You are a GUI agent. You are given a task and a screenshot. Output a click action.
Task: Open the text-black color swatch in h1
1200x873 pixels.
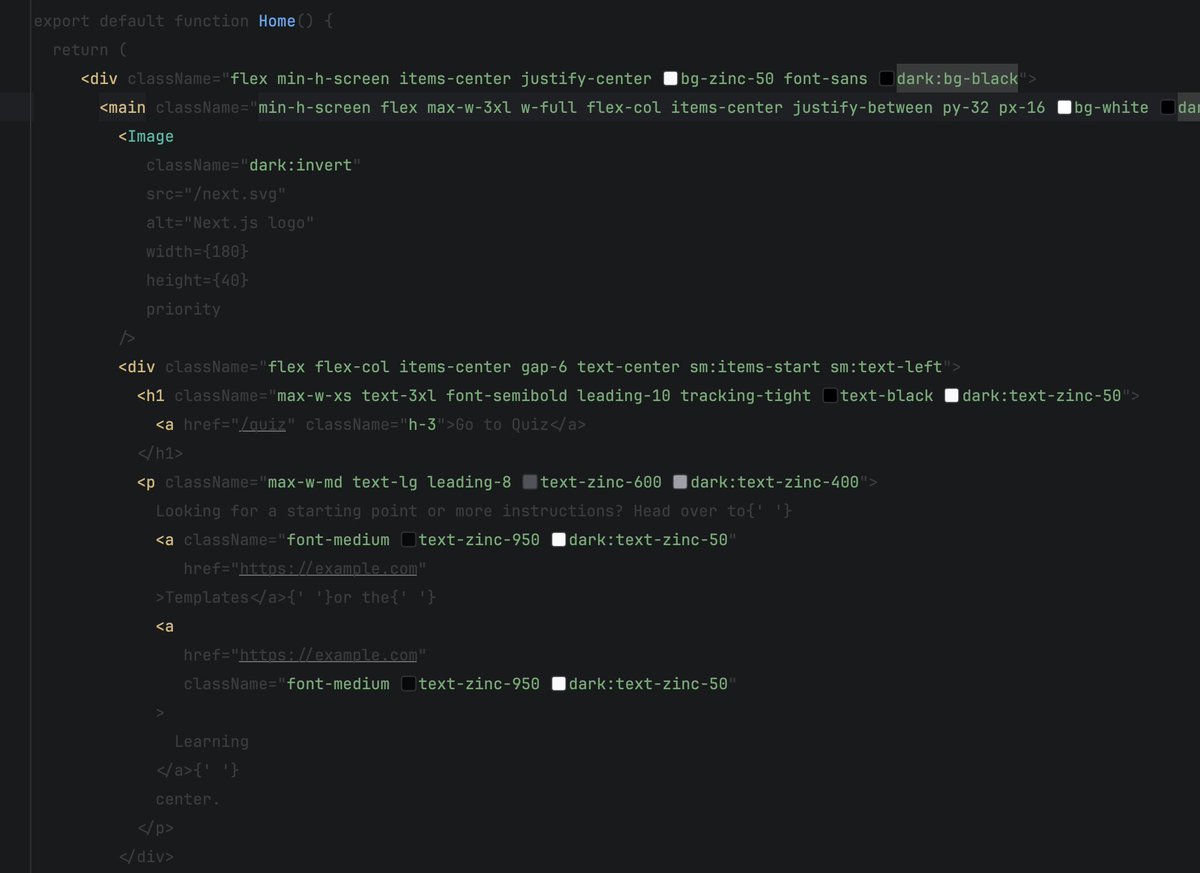(830, 396)
